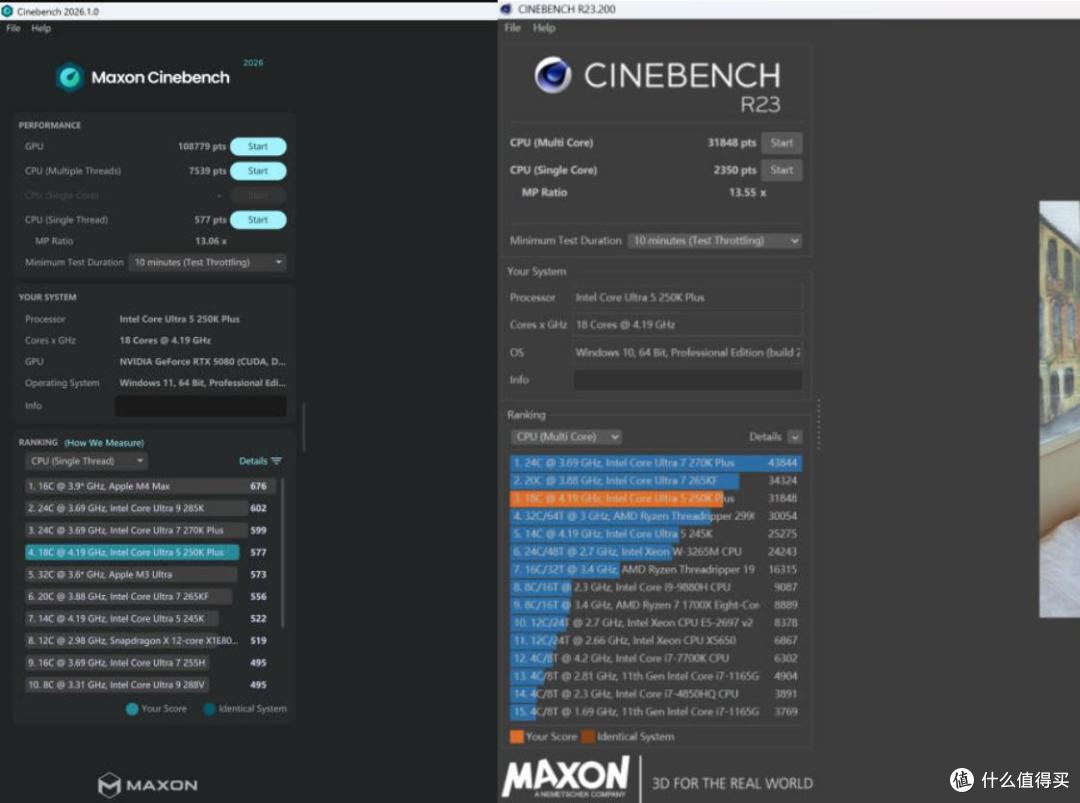The height and width of the screenshot is (803, 1080).
Task: Click the Cinebench R23.200 title bar icon
Action: [507, 9]
